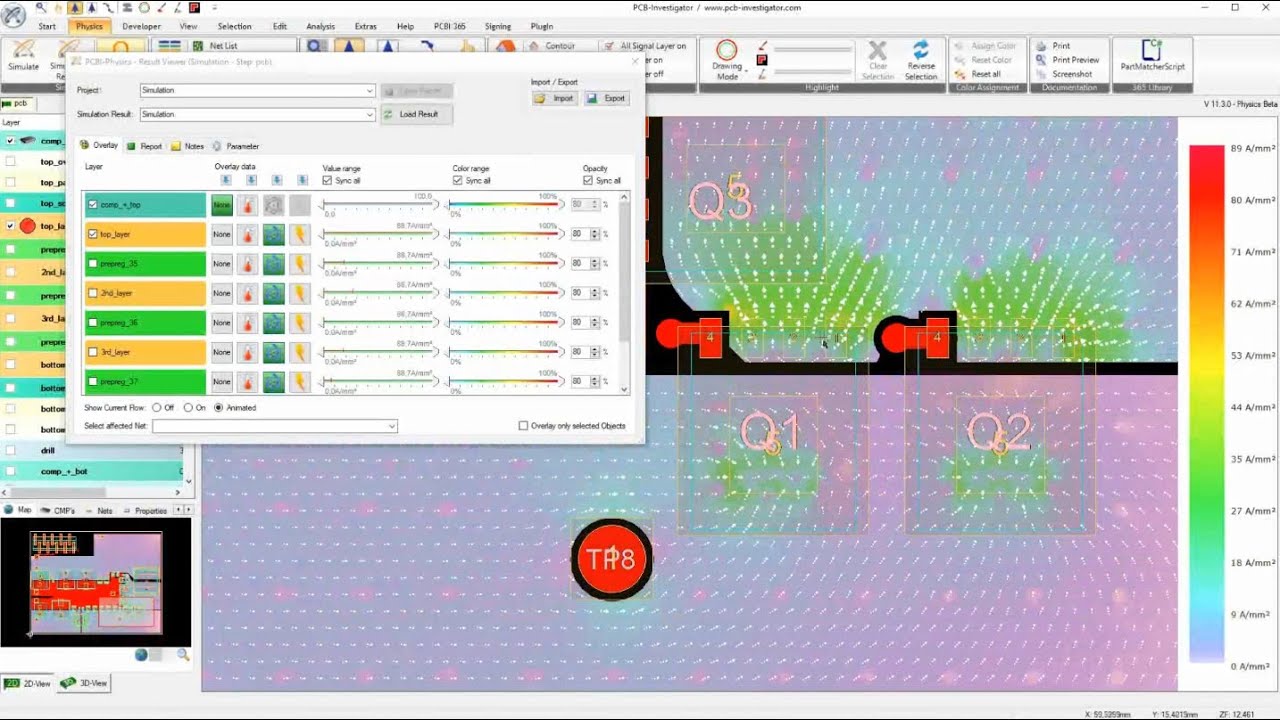Set Show Current Flow to Off
This screenshot has width=1280, height=720.
pyautogui.click(x=156, y=408)
